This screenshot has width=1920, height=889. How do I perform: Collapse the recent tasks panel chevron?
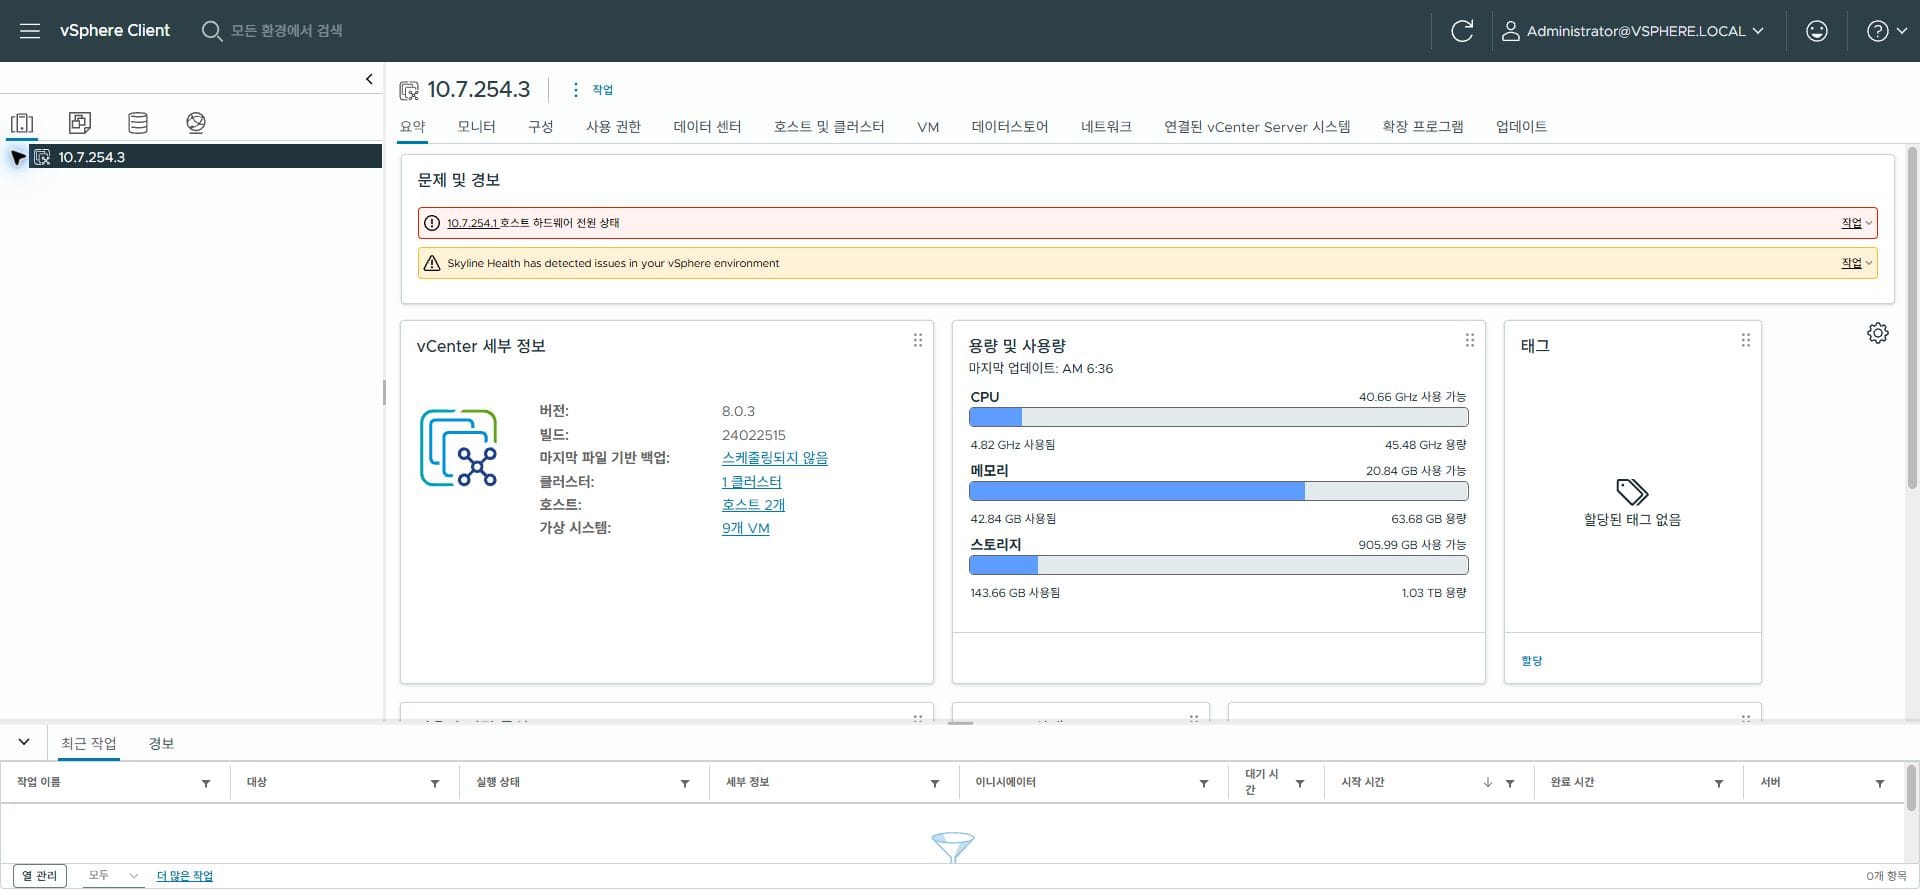tap(24, 742)
